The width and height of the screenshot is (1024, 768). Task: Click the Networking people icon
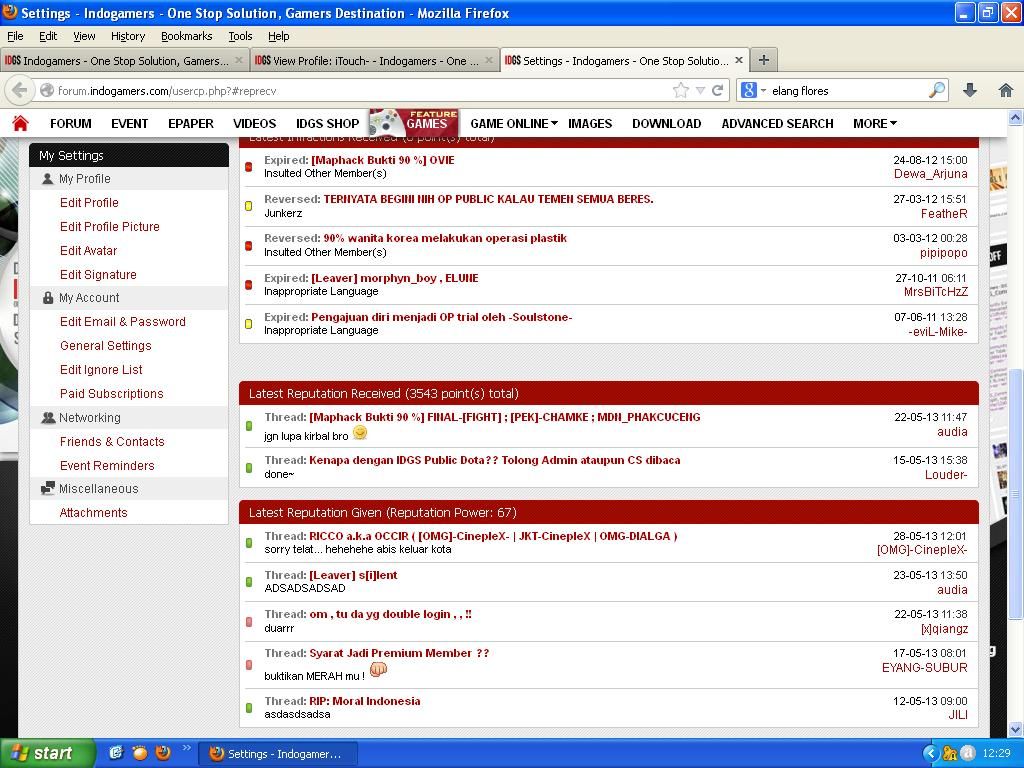point(48,417)
